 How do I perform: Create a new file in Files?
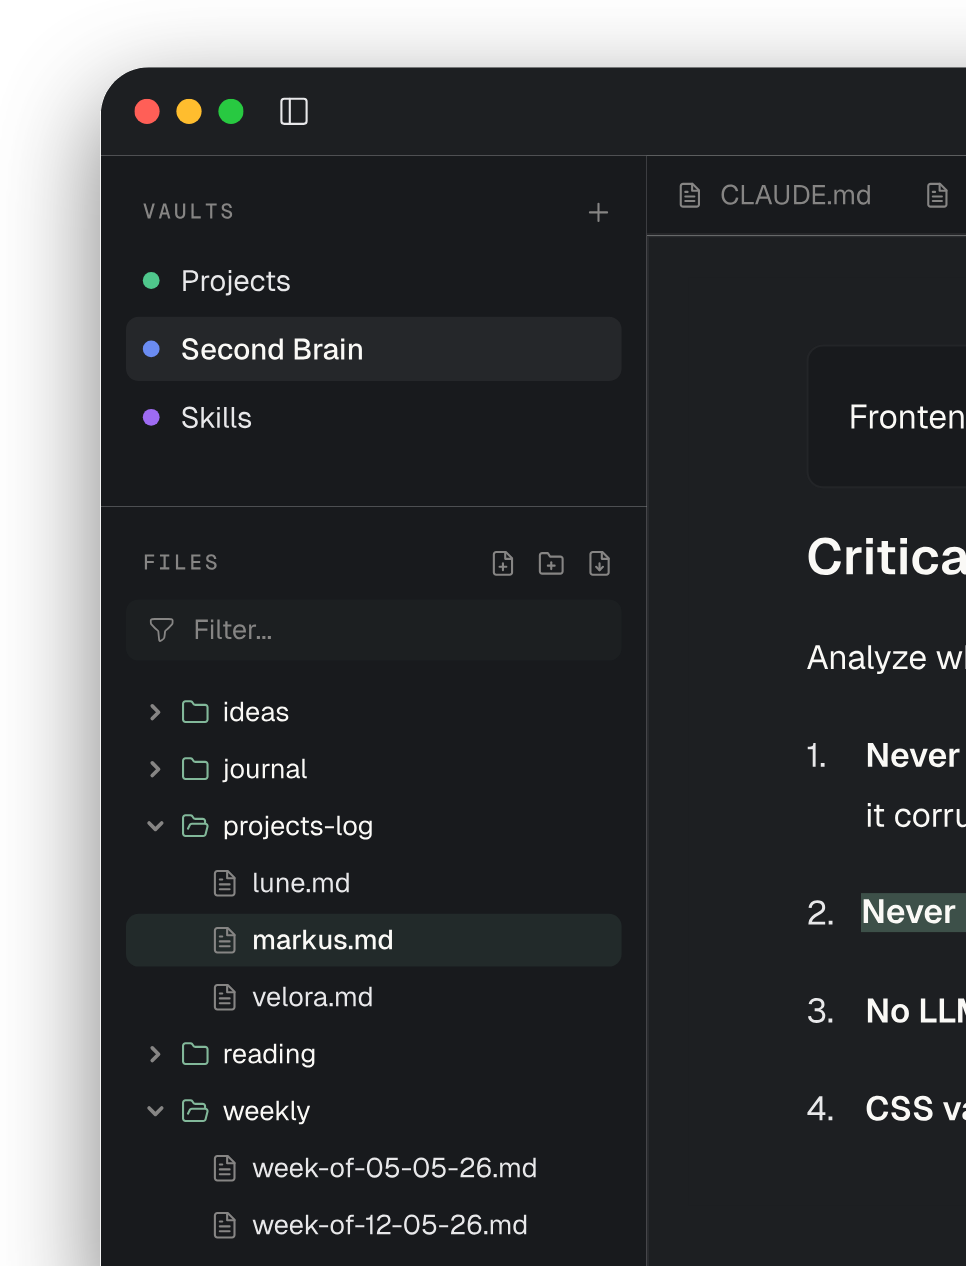pos(503,563)
